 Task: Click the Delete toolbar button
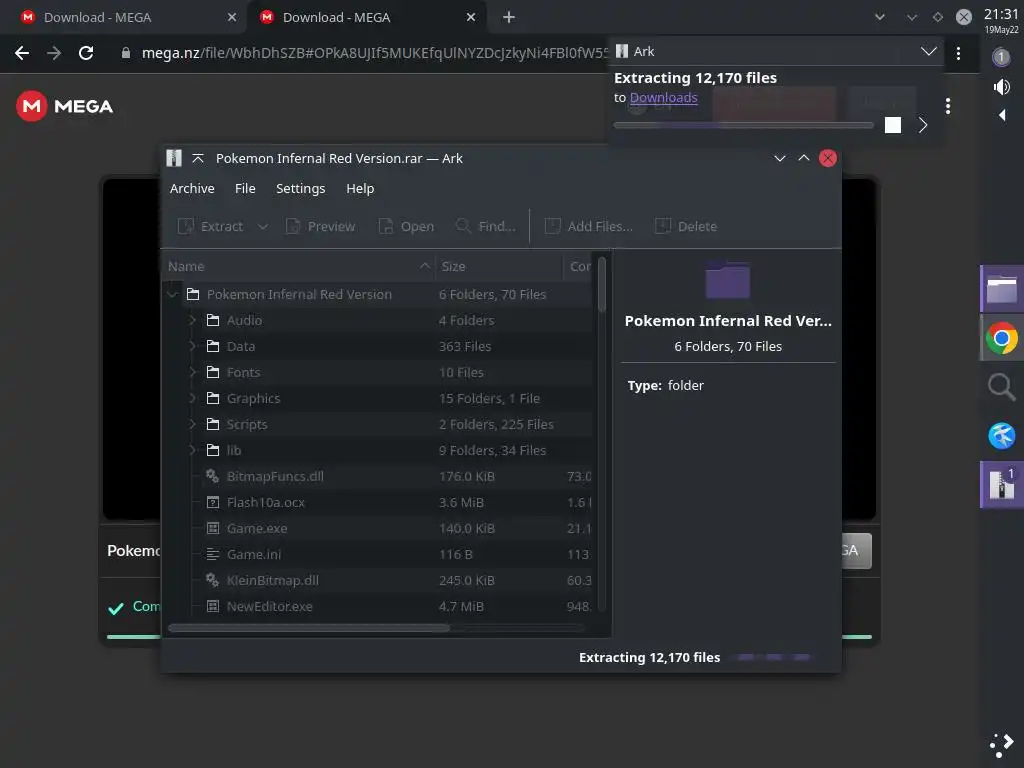click(686, 226)
